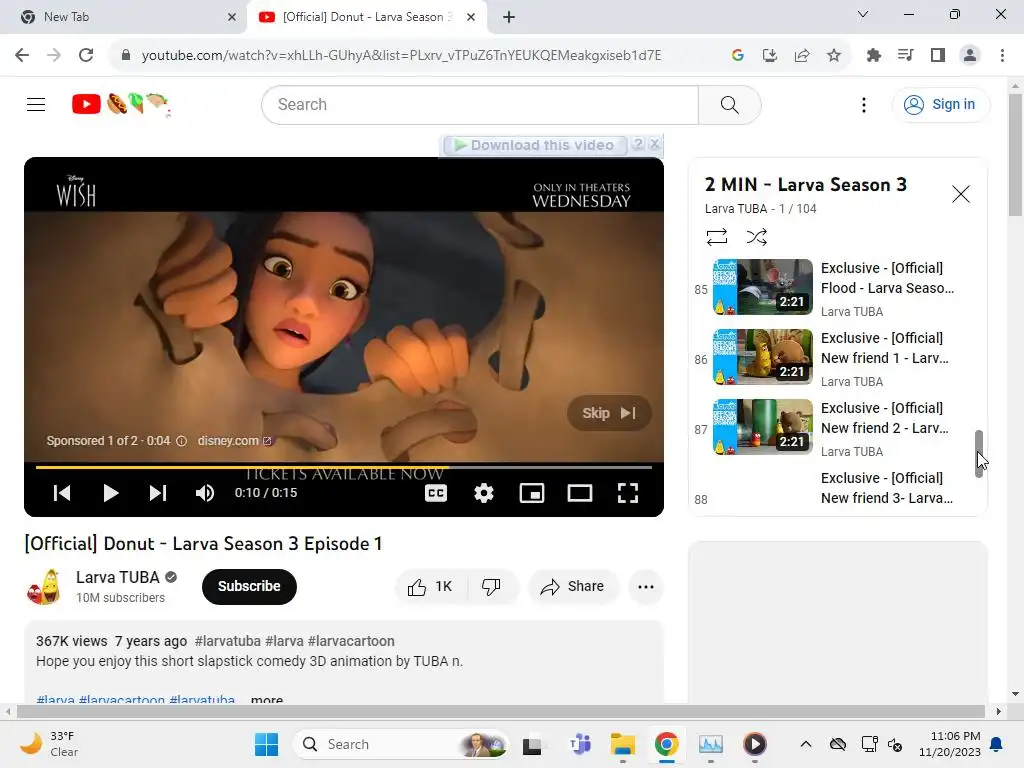Open Google icon in address bar
1024x768 pixels.
tap(737, 56)
